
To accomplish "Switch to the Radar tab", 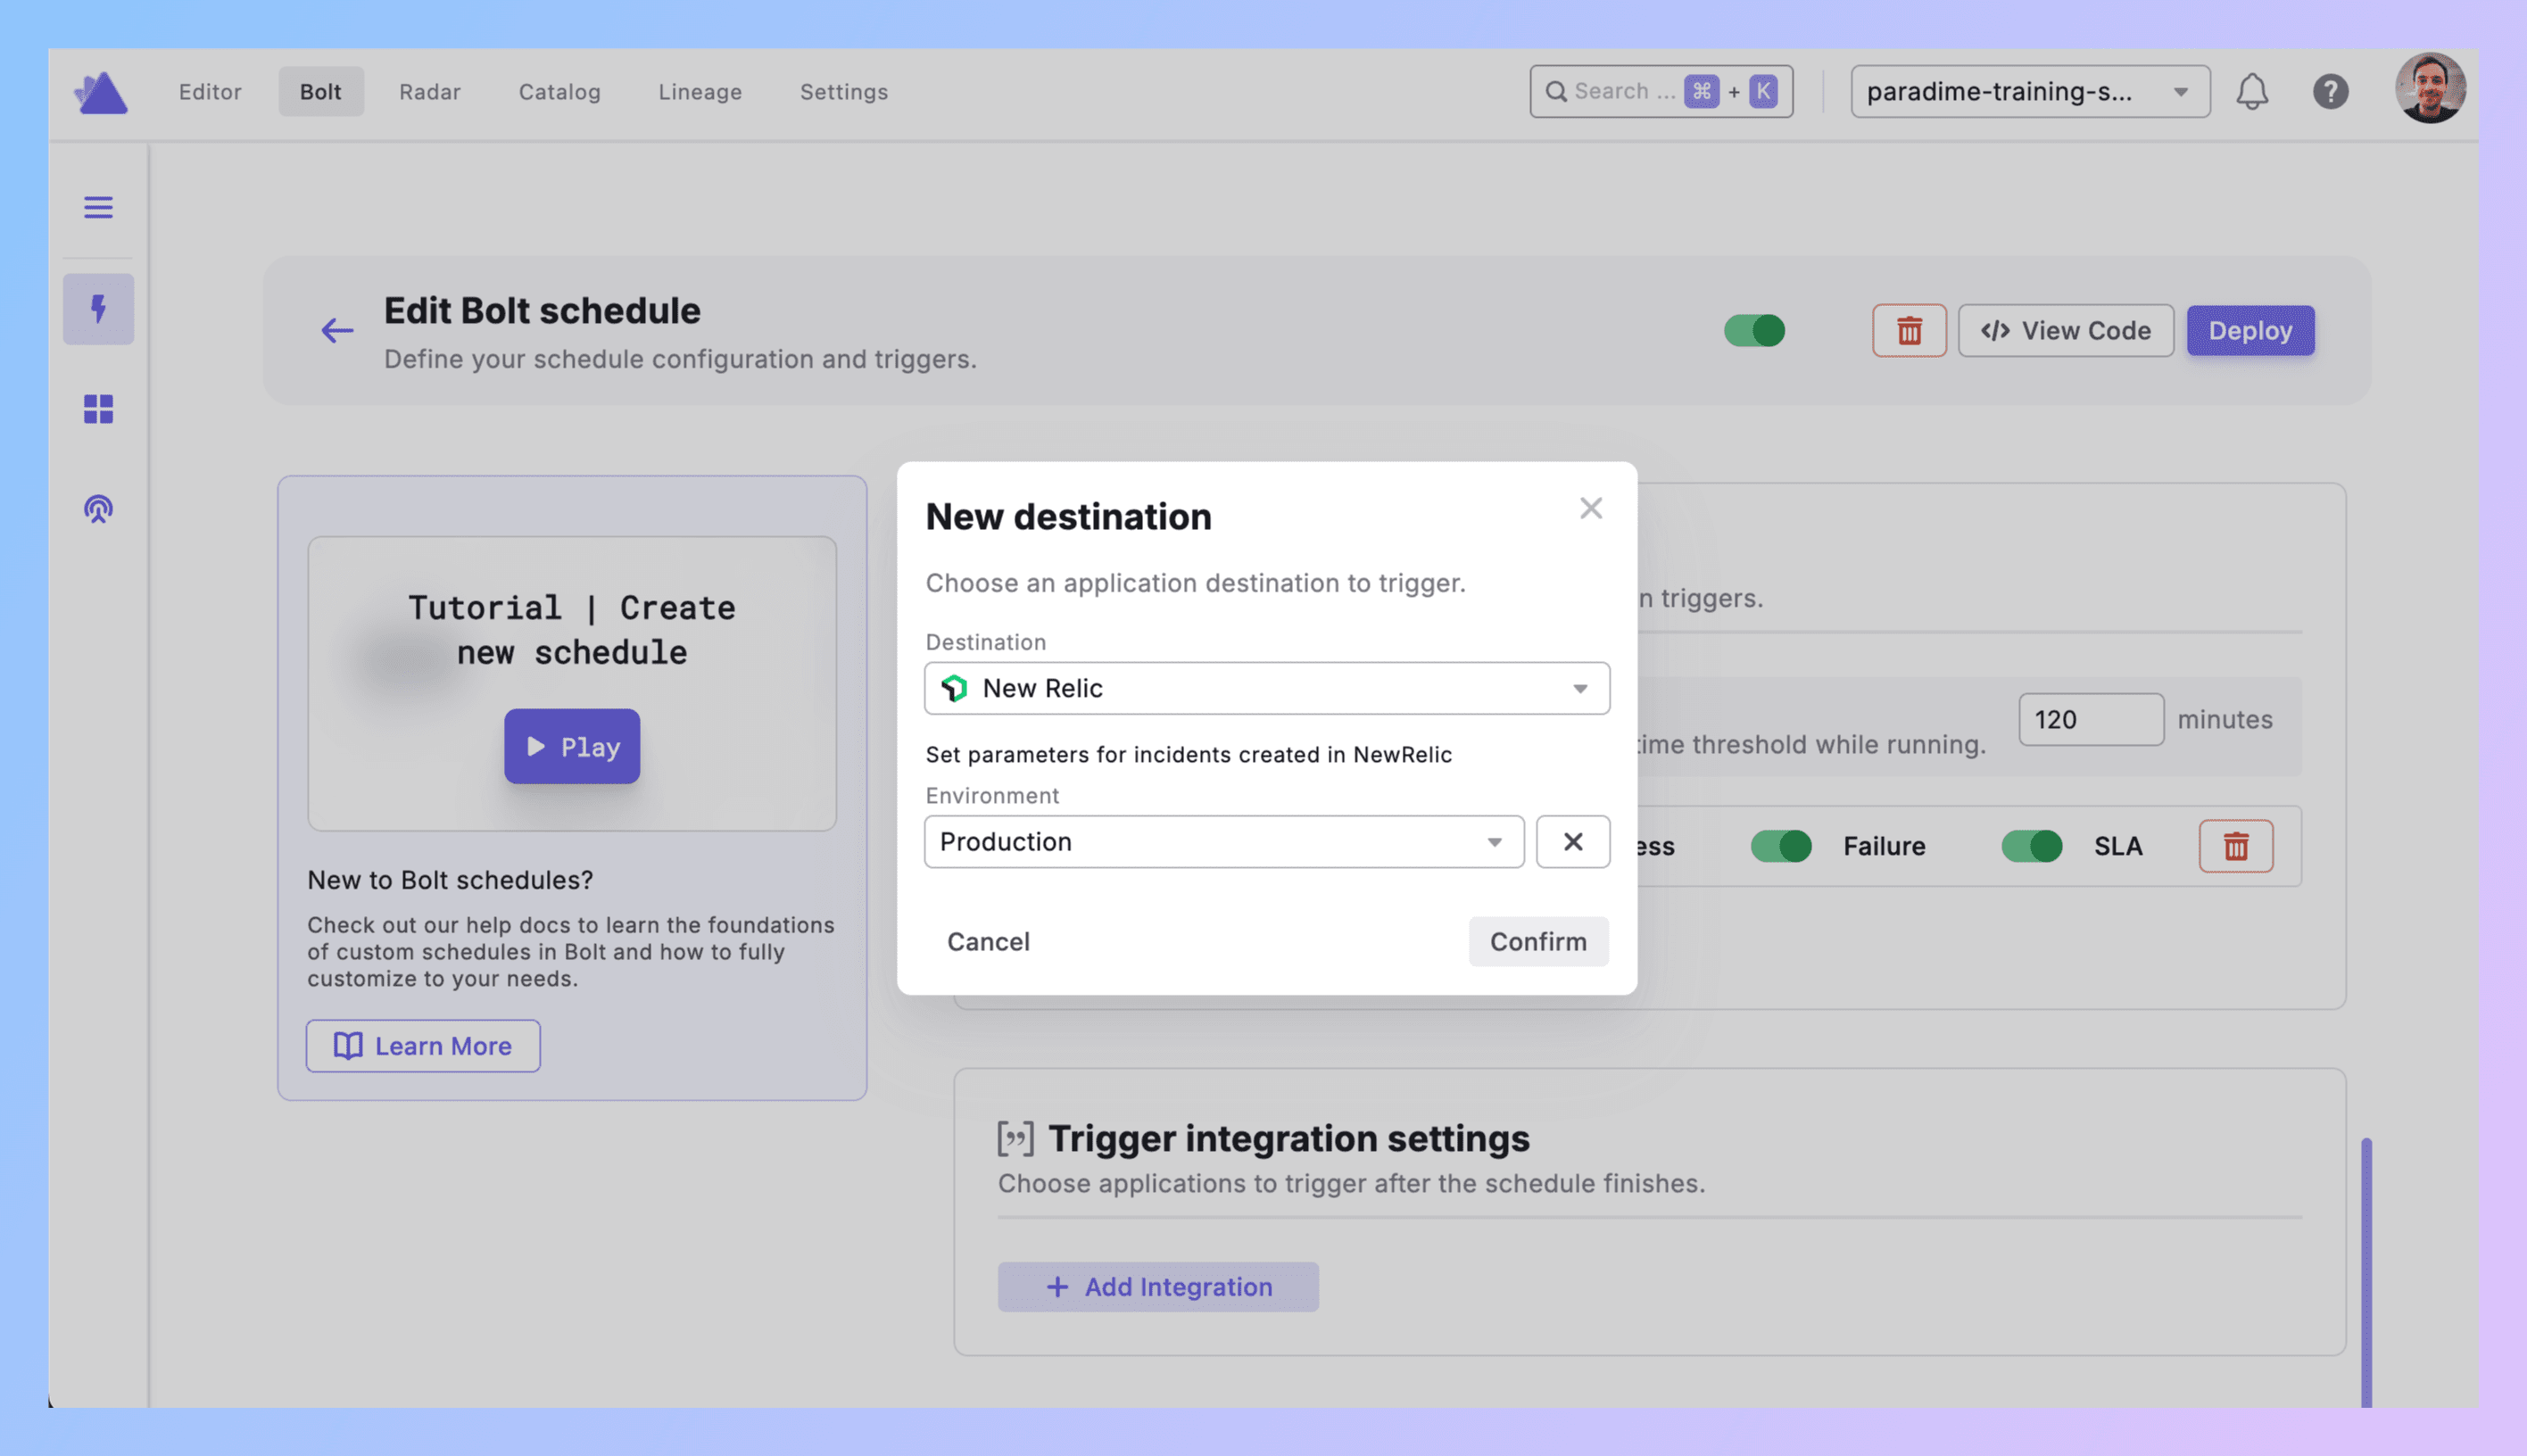I will pos(430,92).
